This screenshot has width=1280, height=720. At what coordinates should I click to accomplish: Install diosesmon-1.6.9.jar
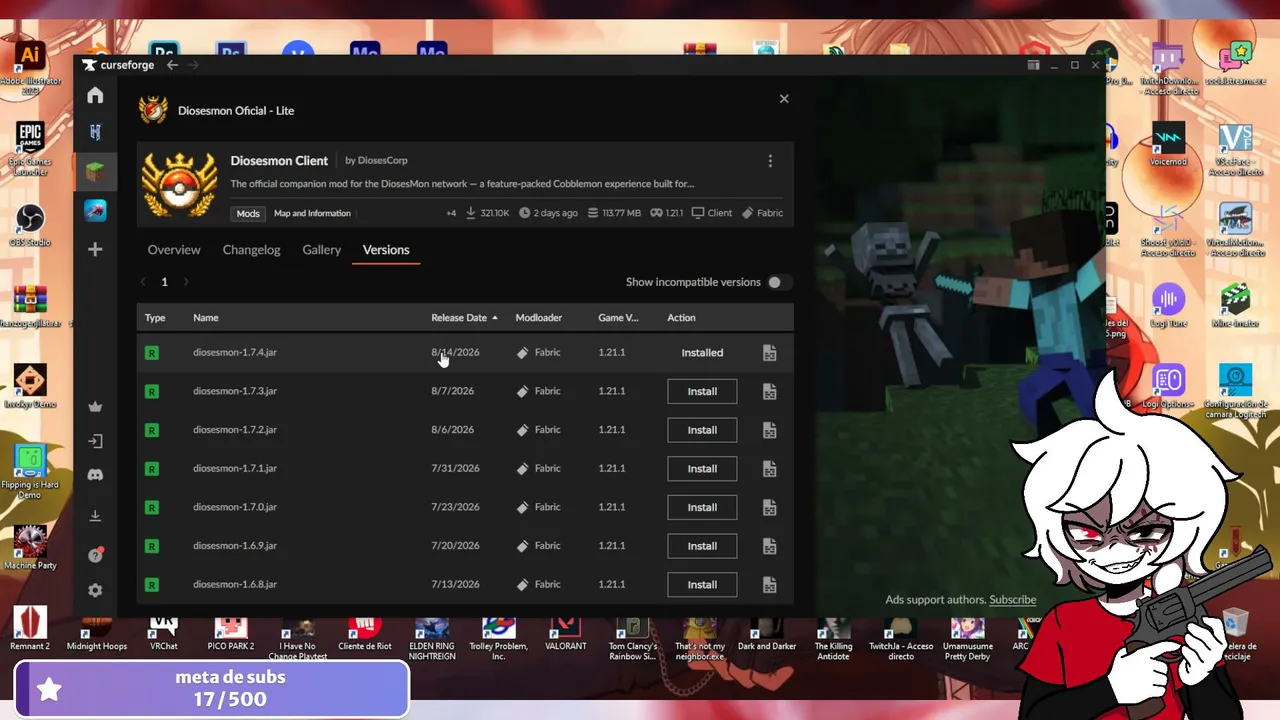click(x=702, y=546)
